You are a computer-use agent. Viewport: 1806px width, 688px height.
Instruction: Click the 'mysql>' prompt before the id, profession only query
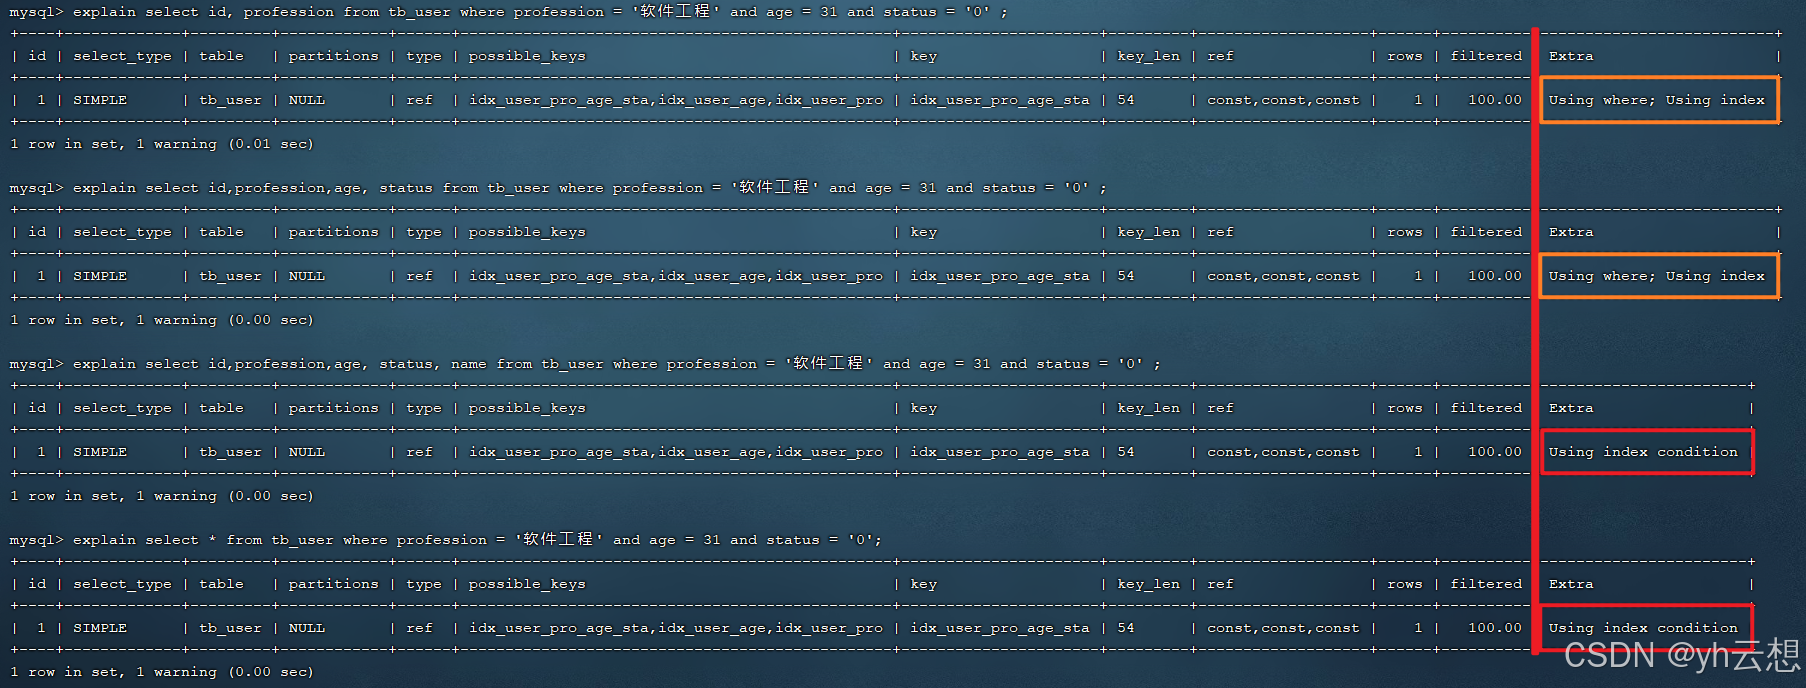point(36,12)
